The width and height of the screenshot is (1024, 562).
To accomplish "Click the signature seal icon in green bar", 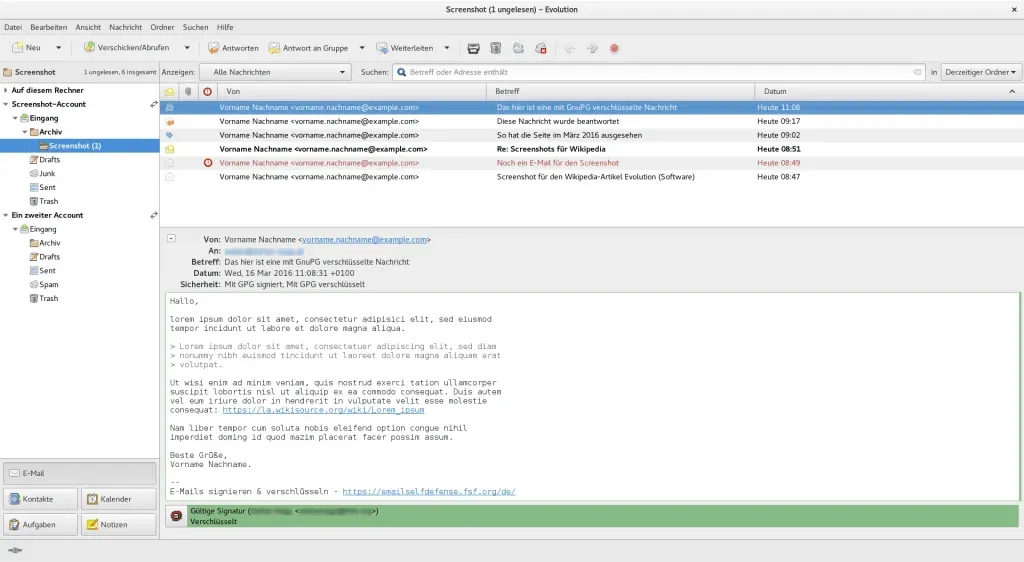I will [x=176, y=516].
